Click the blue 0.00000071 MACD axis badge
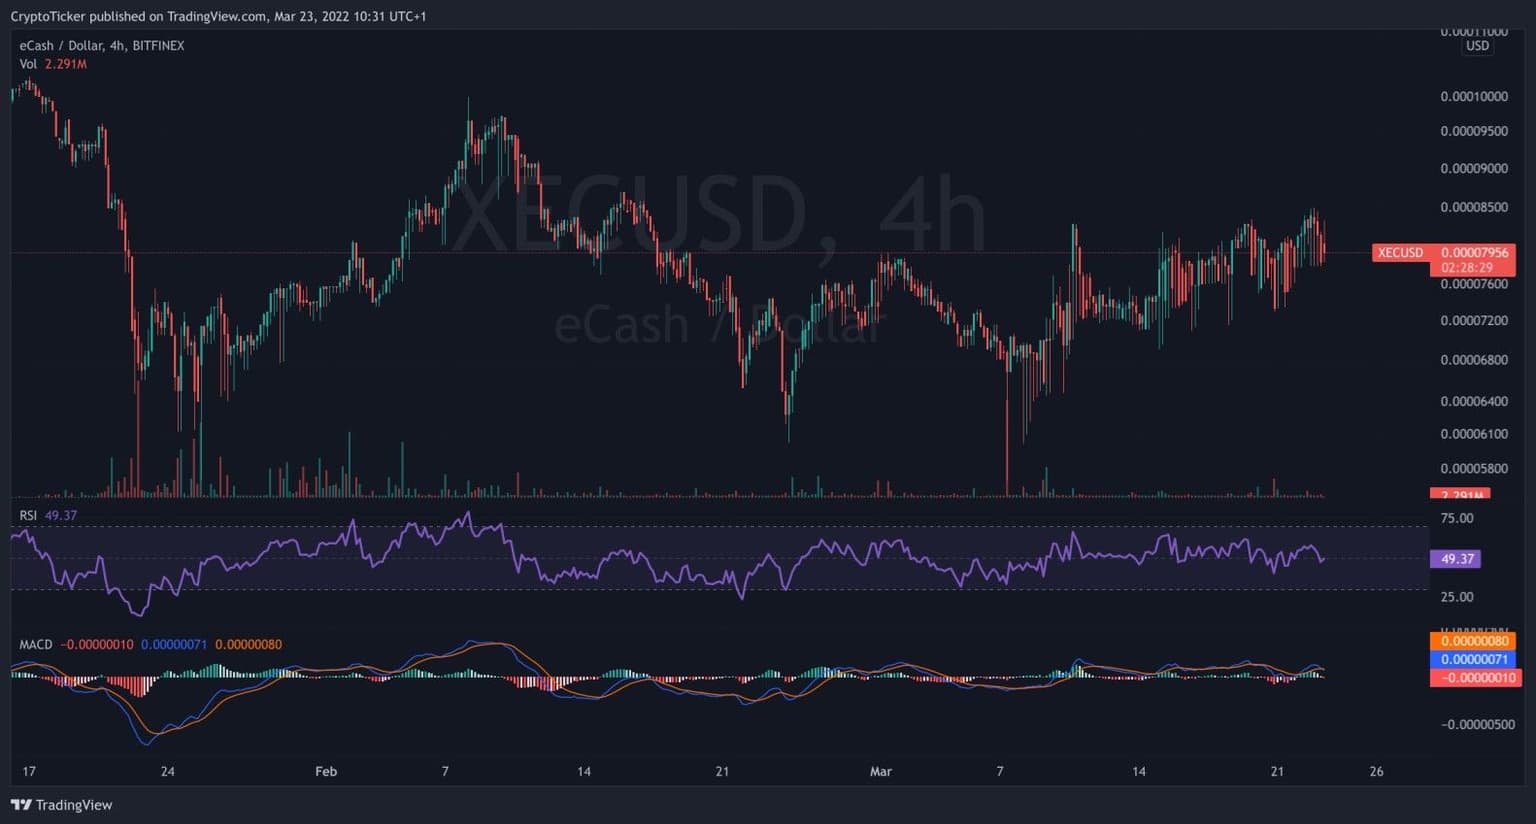Viewport: 1536px width, 824px height. [1473, 659]
